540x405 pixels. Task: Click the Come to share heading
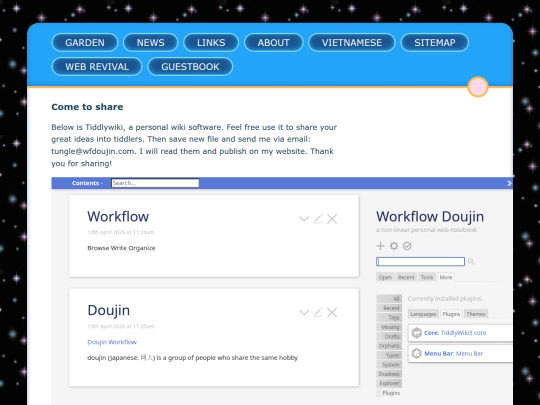pos(87,107)
